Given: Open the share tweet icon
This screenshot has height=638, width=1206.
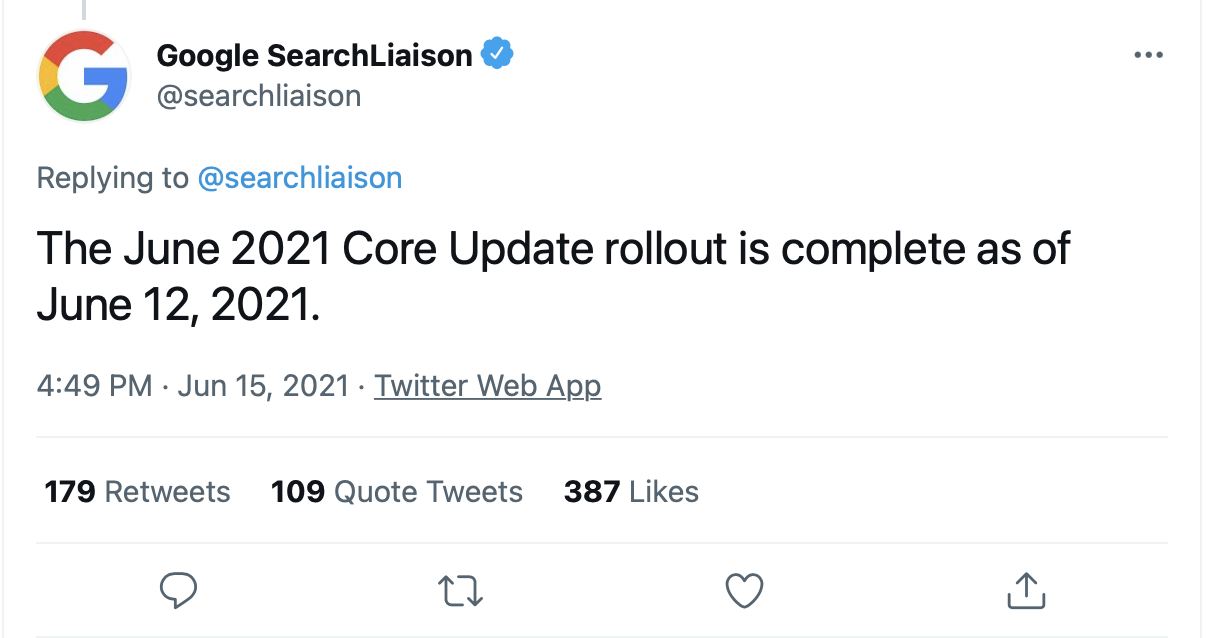Looking at the screenshot, I should [x=1025, y=590].
